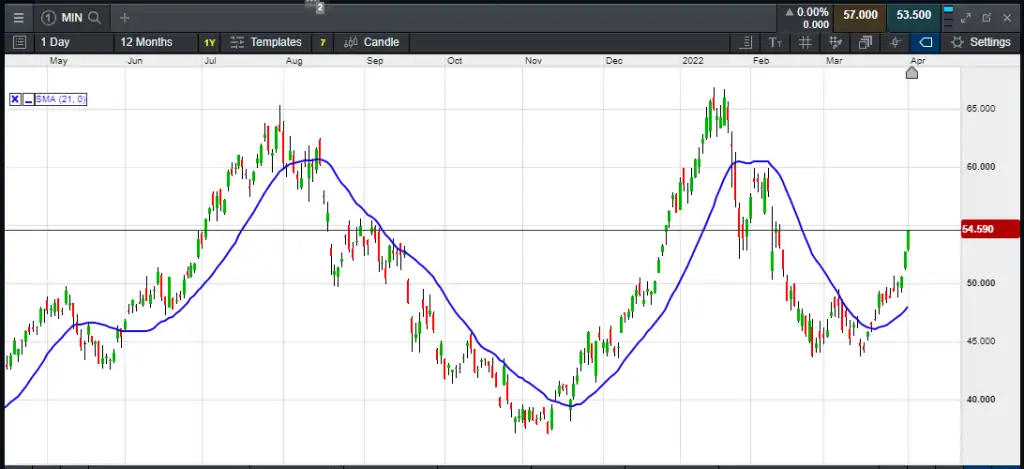
Task: Click the duplicate chart windows icon
Action: coord(865,42)
